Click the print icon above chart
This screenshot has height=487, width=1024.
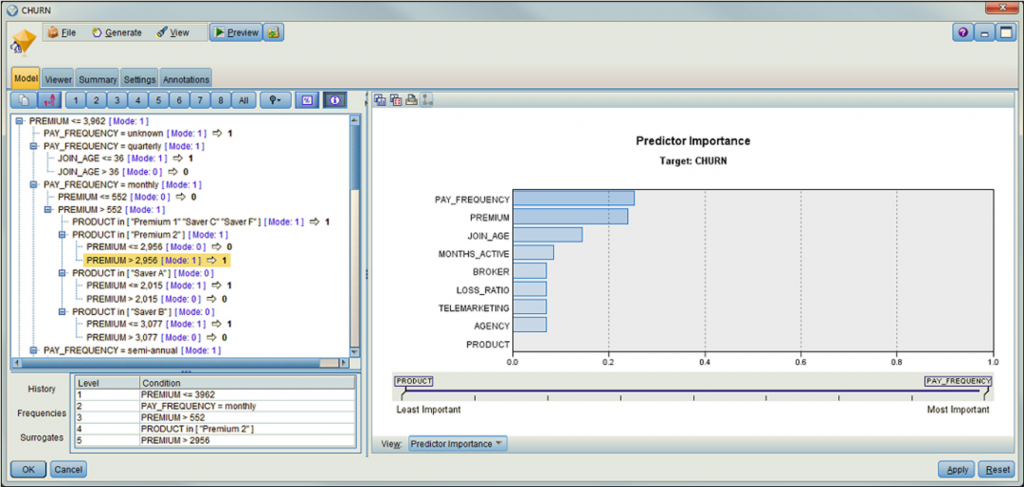point(411,100)
